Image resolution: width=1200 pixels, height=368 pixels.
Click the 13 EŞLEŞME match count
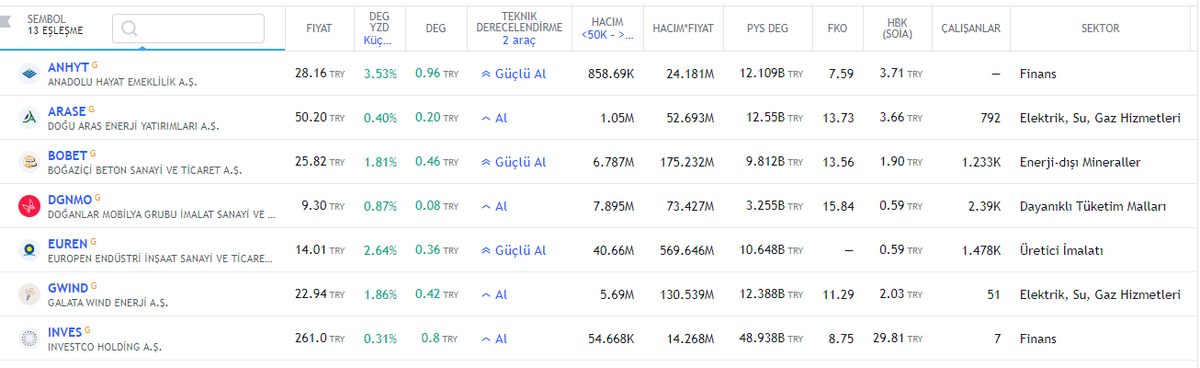[x=55, y=31]
